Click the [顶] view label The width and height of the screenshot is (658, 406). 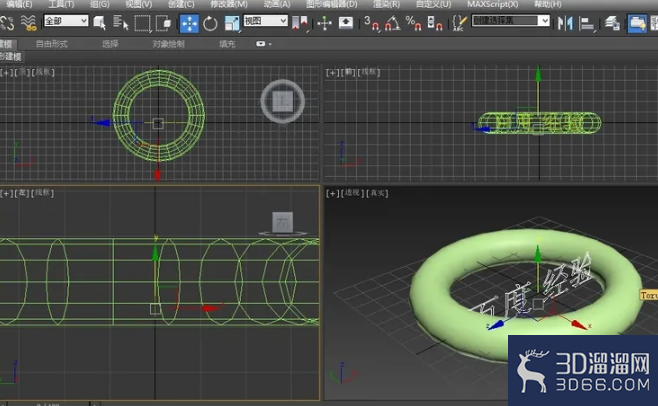click(22, 72)
